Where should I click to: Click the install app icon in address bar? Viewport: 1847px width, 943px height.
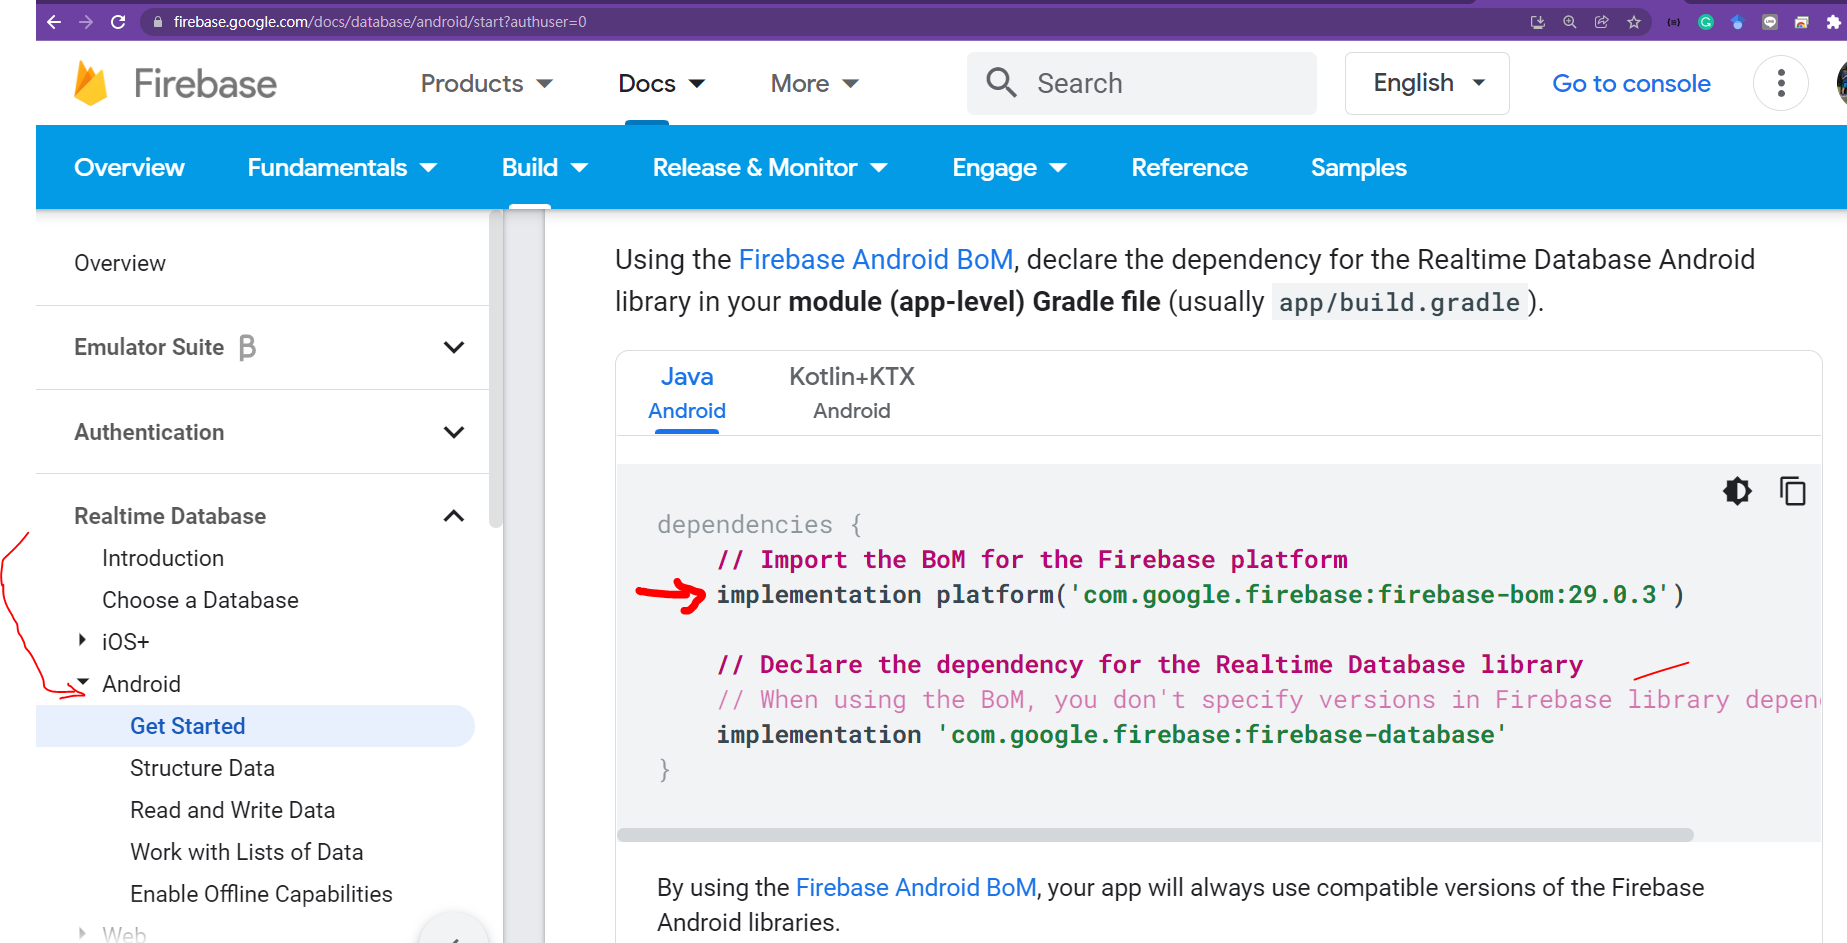pos(1538,22)
